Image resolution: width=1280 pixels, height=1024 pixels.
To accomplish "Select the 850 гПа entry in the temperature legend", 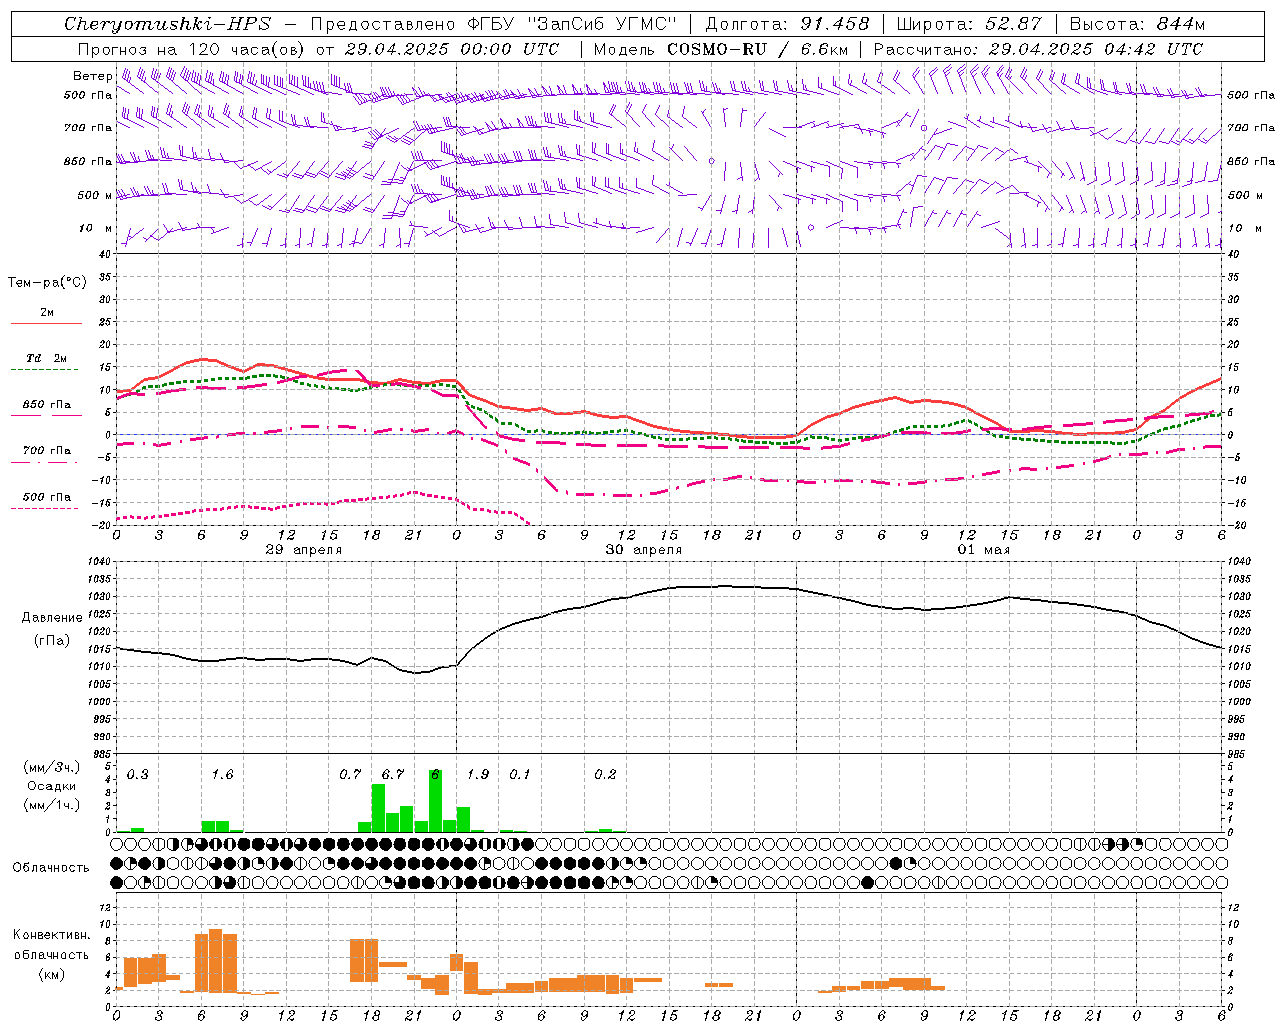I will (x=47, y=408).
